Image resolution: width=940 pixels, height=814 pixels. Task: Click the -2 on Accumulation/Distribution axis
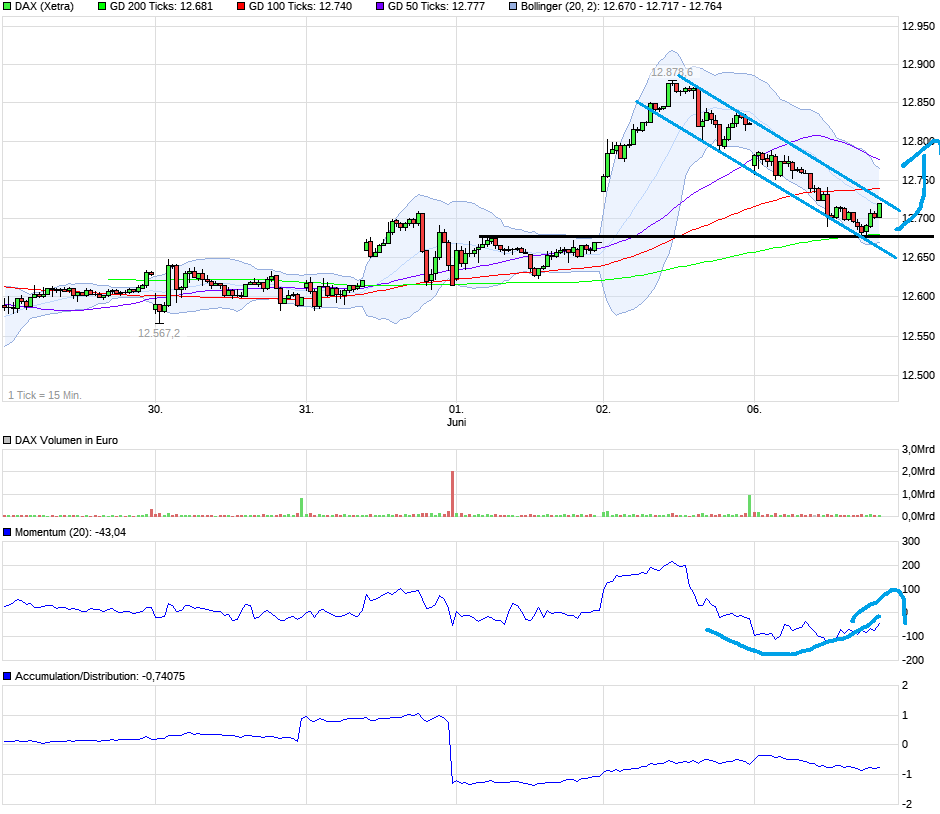coord(907,804)
